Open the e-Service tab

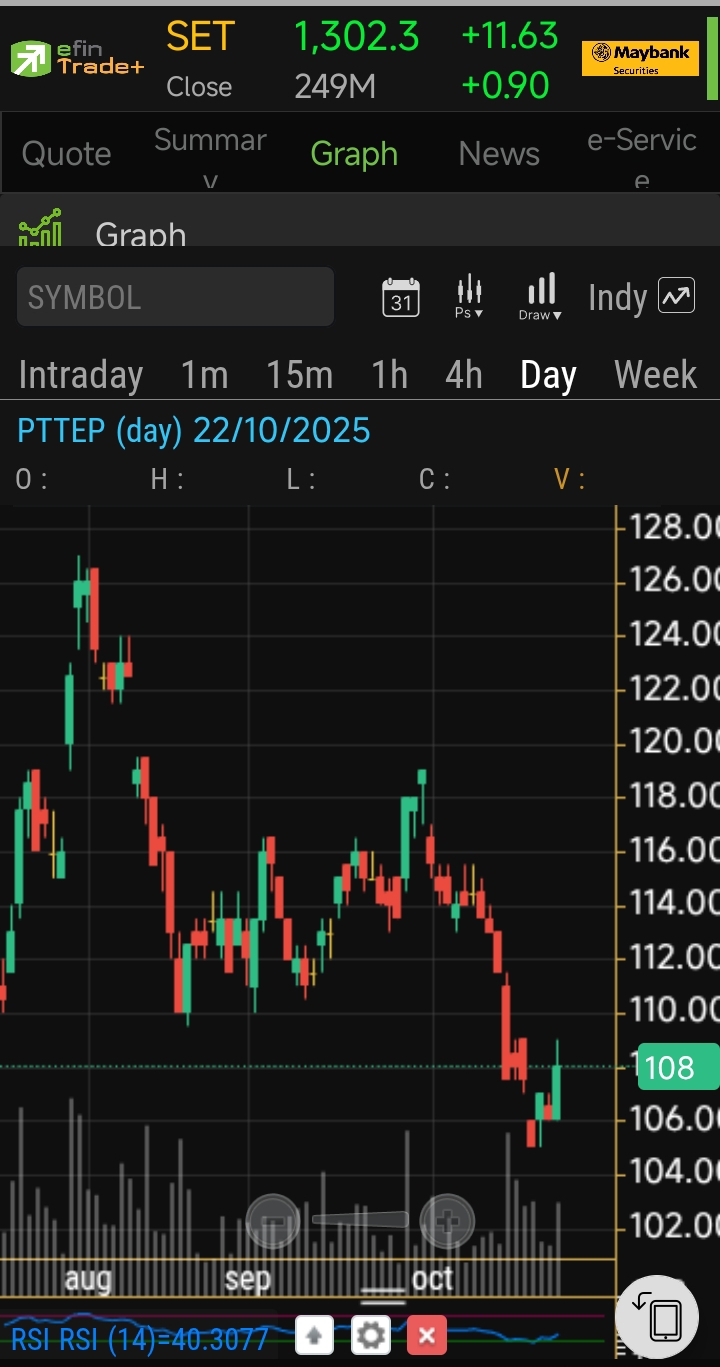coord(642,158)
